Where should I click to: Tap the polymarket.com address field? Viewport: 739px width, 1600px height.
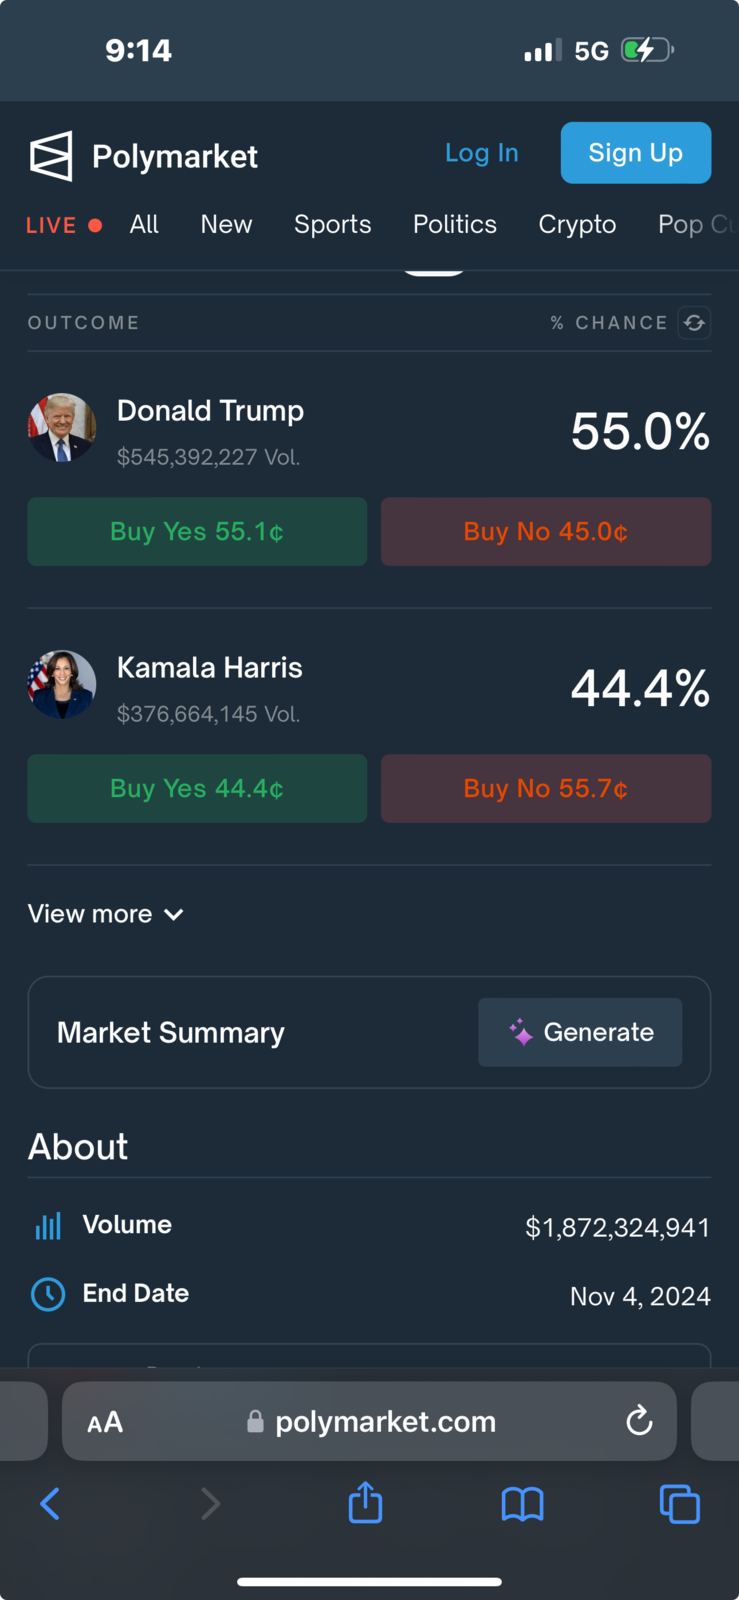369,1421
